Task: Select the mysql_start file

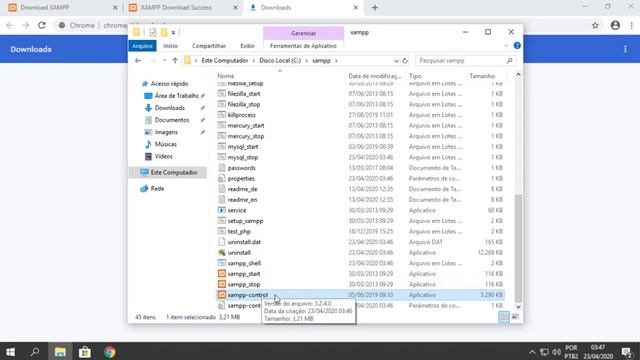Action: (243, 147)
